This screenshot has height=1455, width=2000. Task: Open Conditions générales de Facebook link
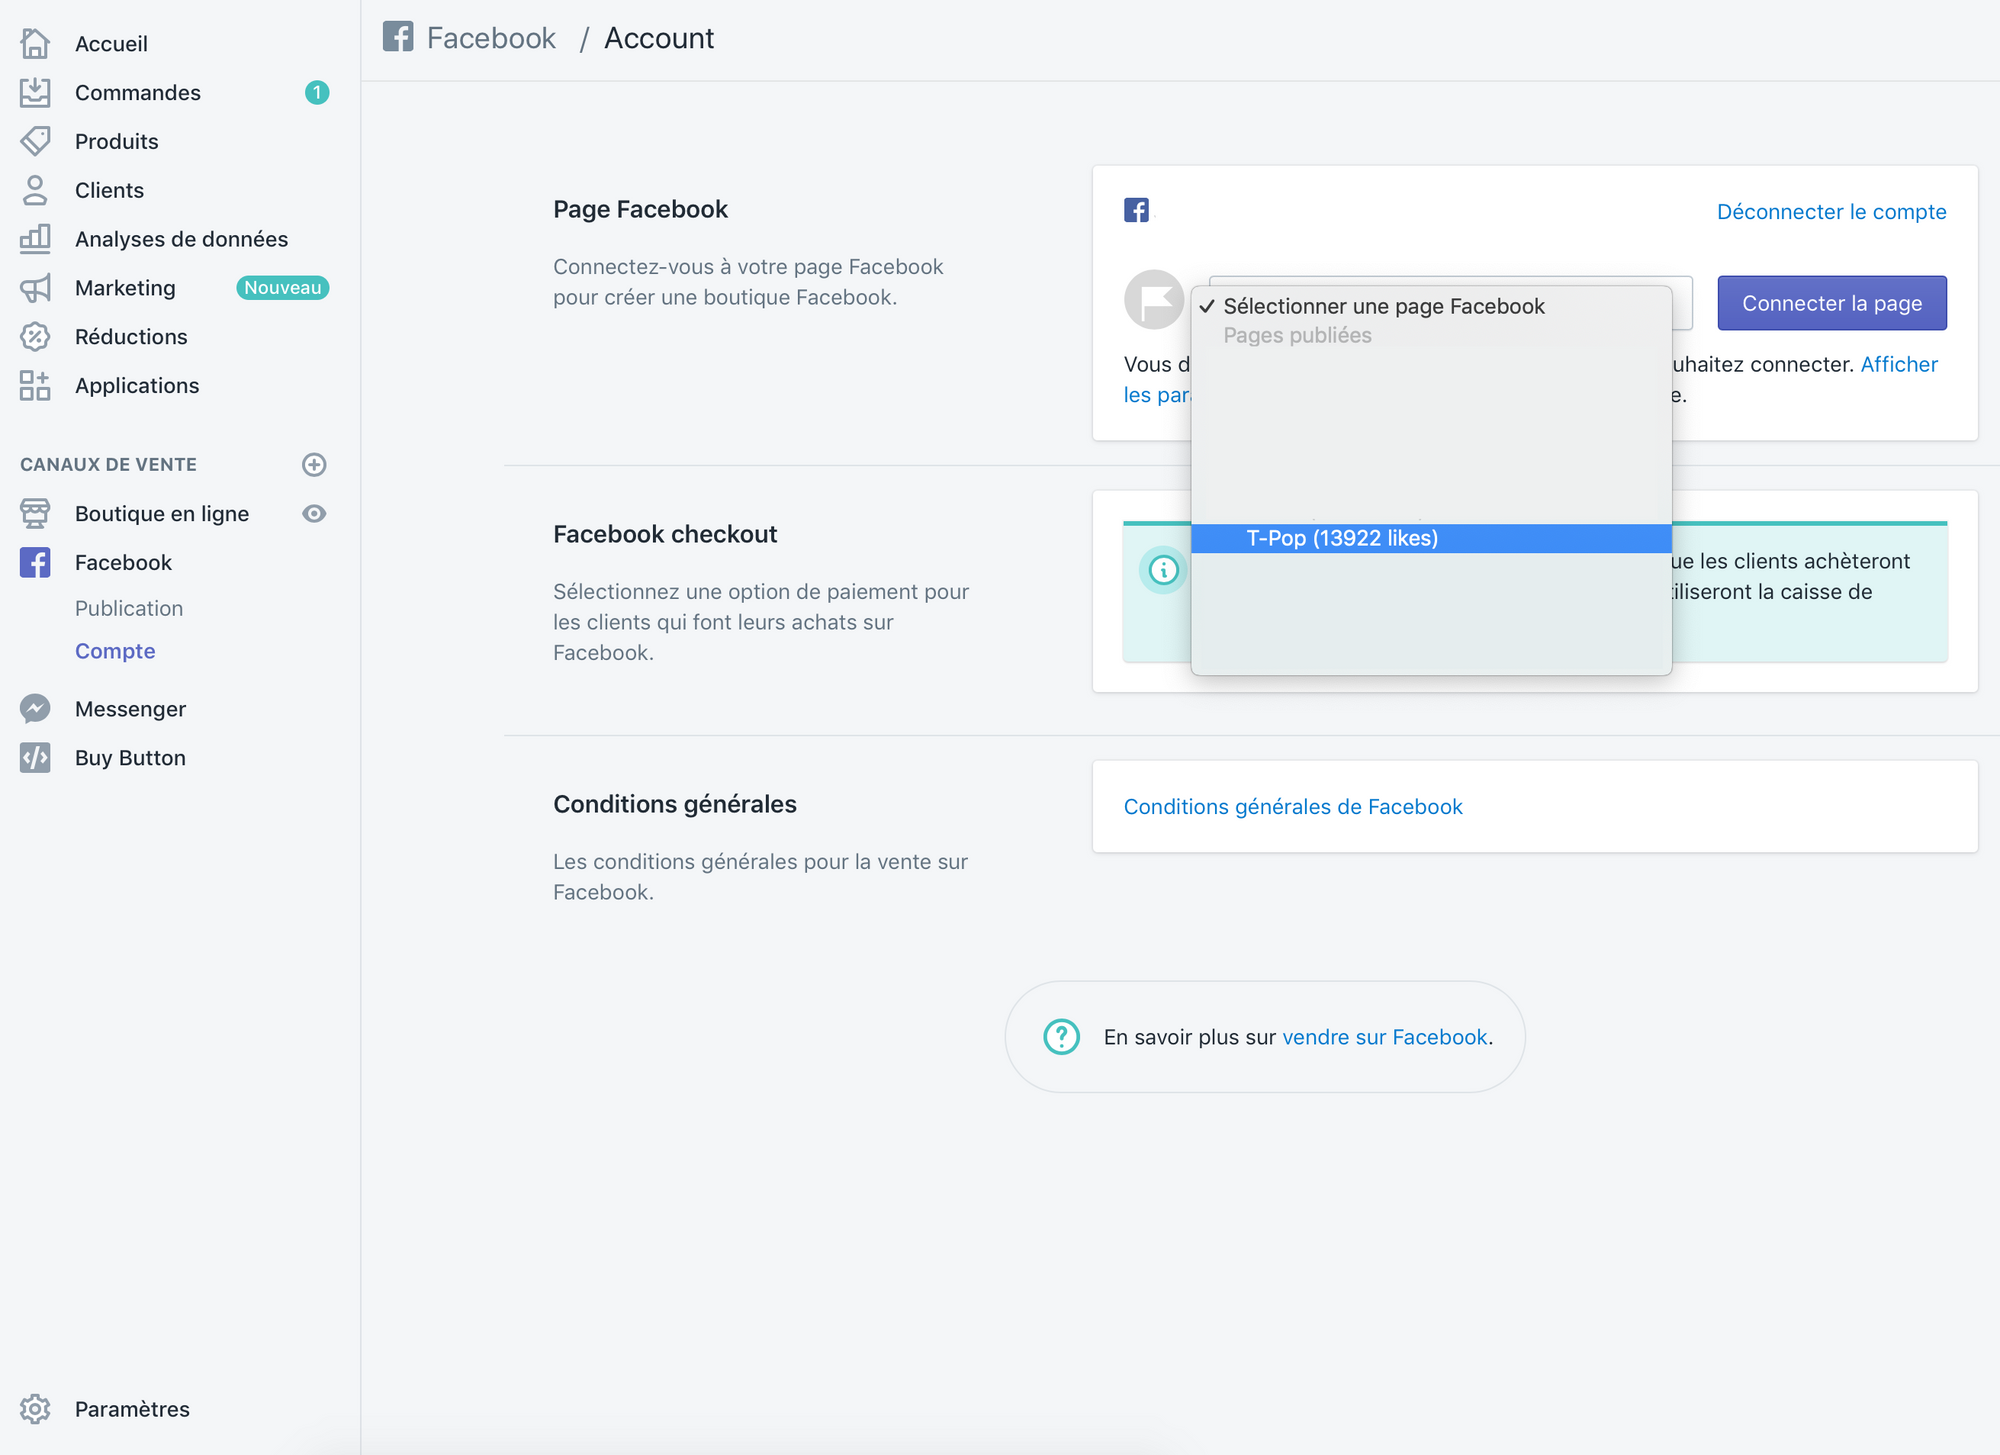click(x=1292, y=807)
